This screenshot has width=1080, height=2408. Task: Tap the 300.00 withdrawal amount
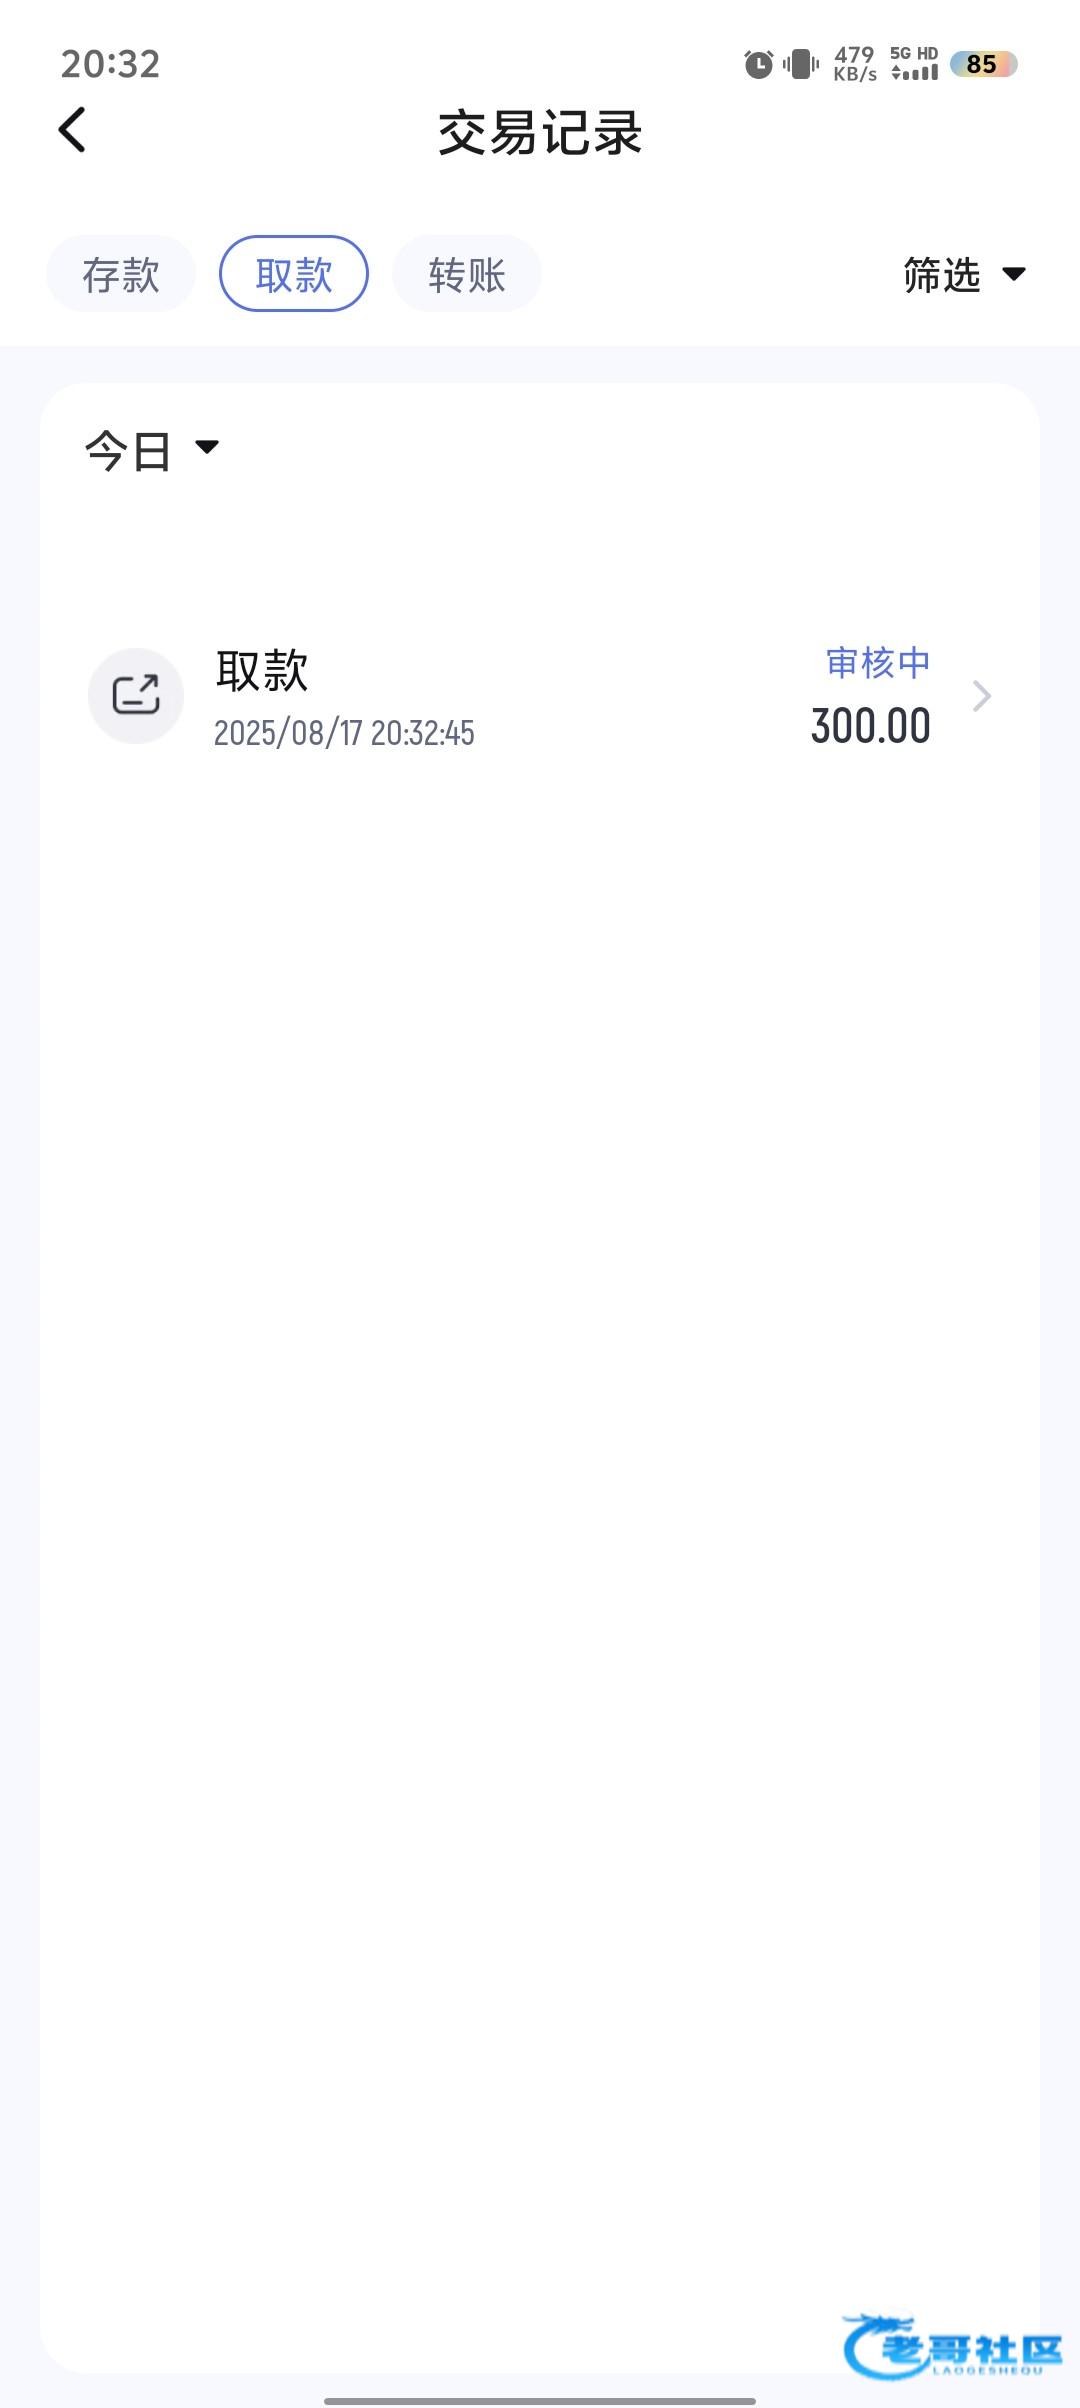coord(870,726)
